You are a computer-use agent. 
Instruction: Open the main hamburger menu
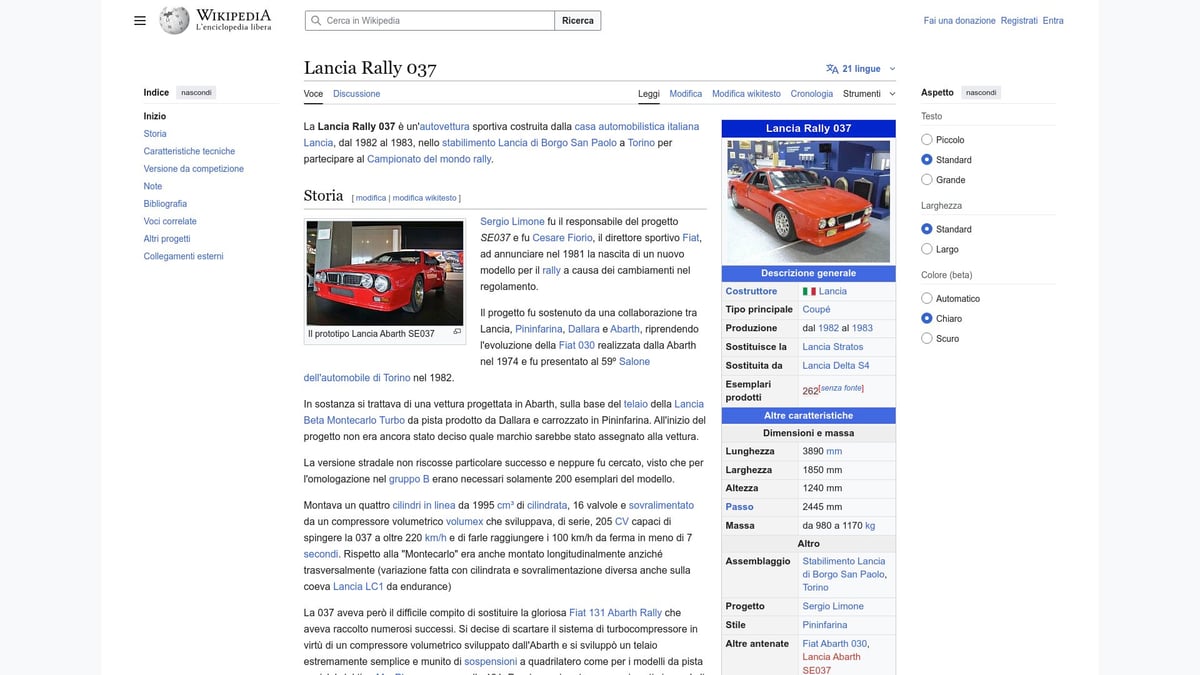tap(140, 20)
